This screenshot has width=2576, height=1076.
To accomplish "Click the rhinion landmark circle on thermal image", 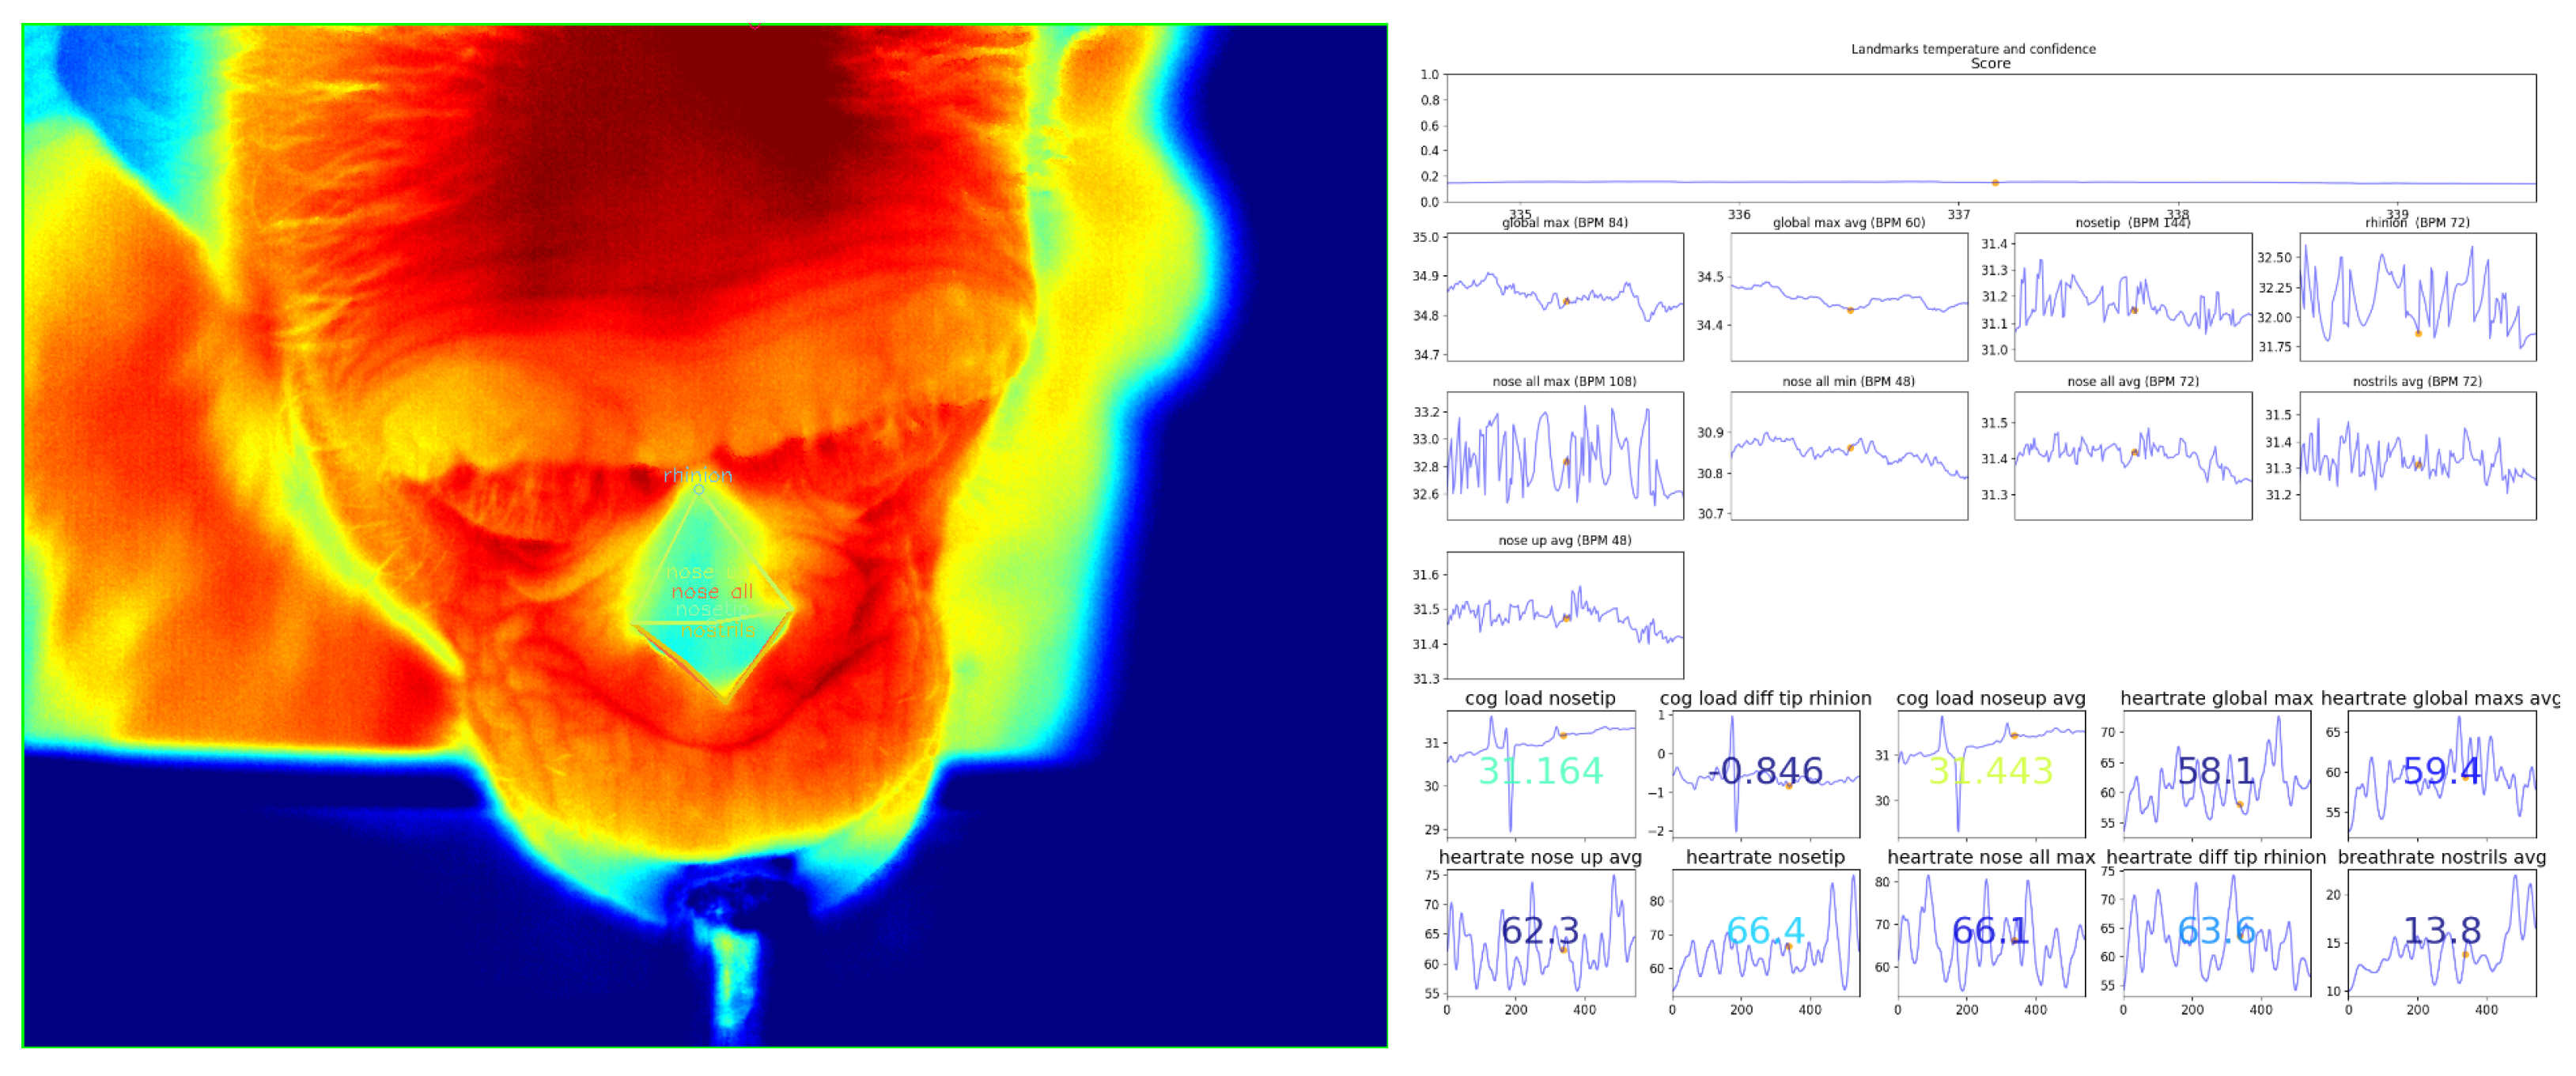I will [699, 489].
